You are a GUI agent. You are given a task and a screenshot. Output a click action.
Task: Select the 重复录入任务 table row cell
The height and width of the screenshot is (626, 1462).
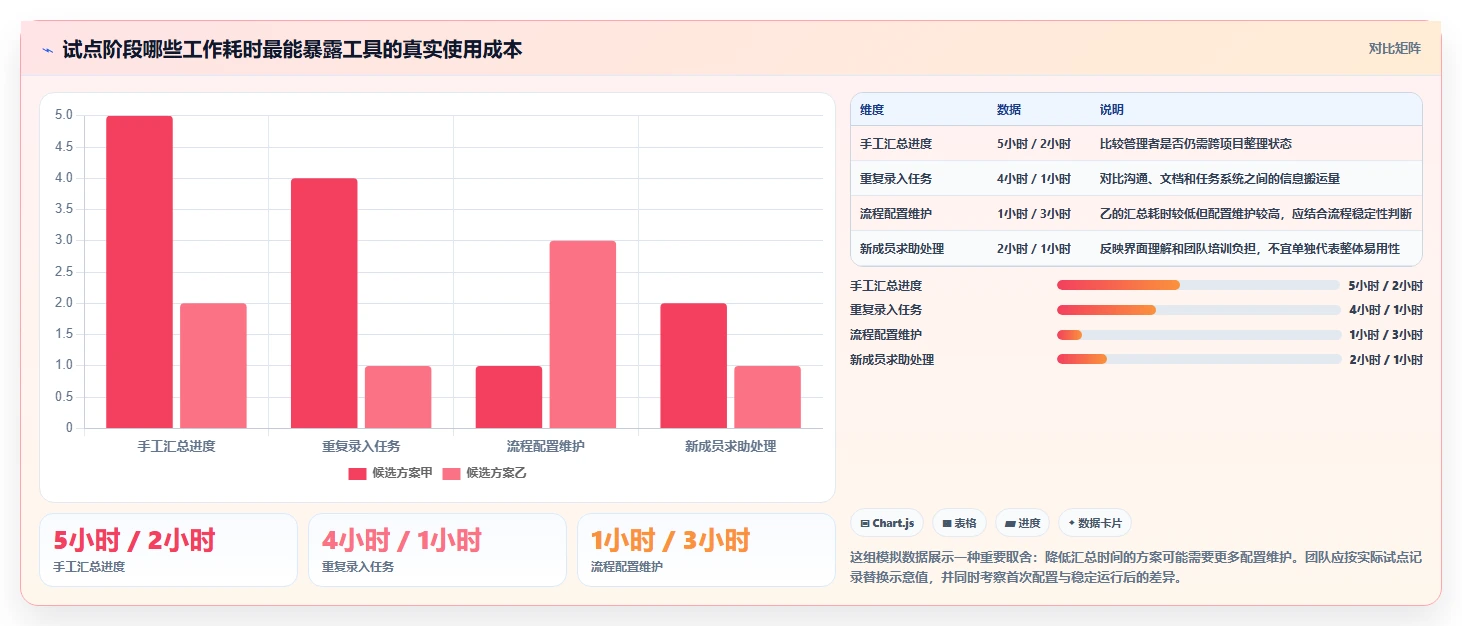pyautogui.click(x=896, y=179)
